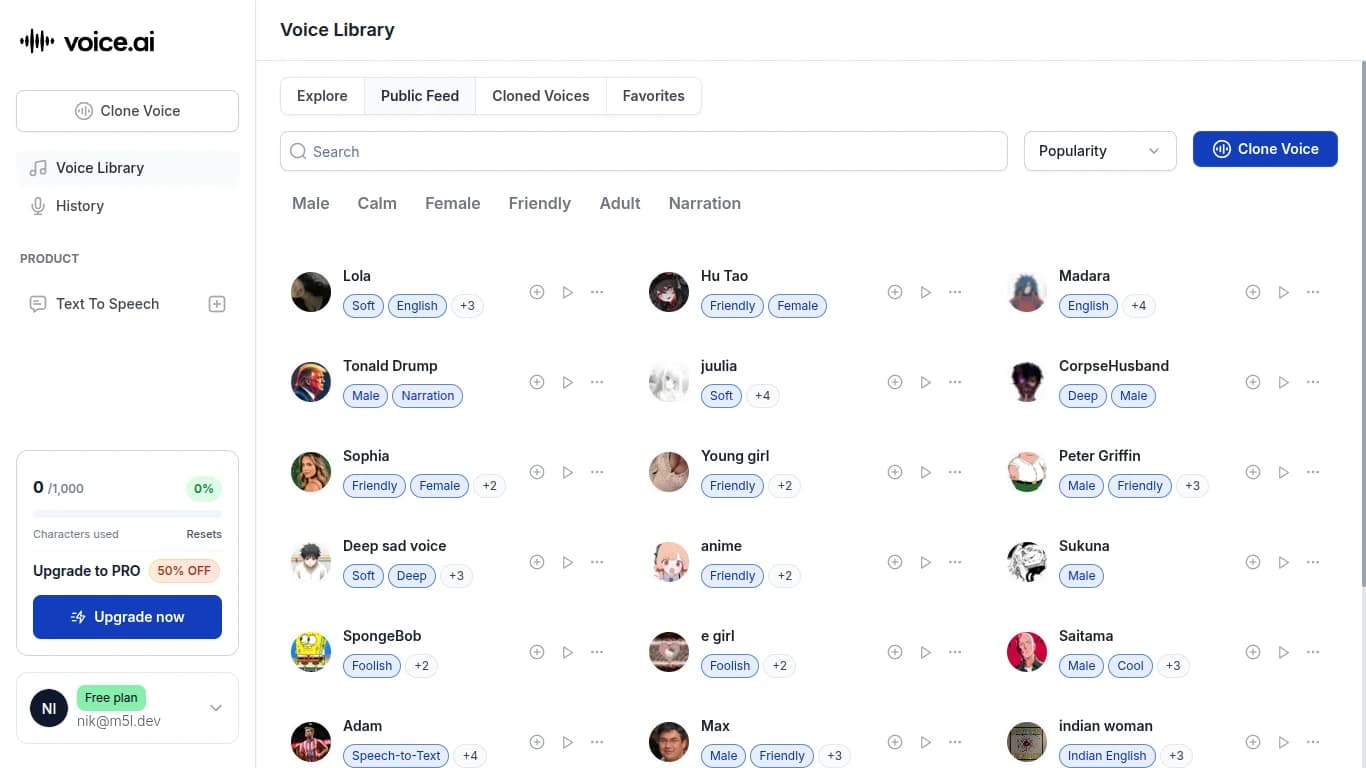Image resolution: width=1366 pixels, height=768 pixels.
Task: Add Madara voice with plus icon
Action: coord(1253,292)
